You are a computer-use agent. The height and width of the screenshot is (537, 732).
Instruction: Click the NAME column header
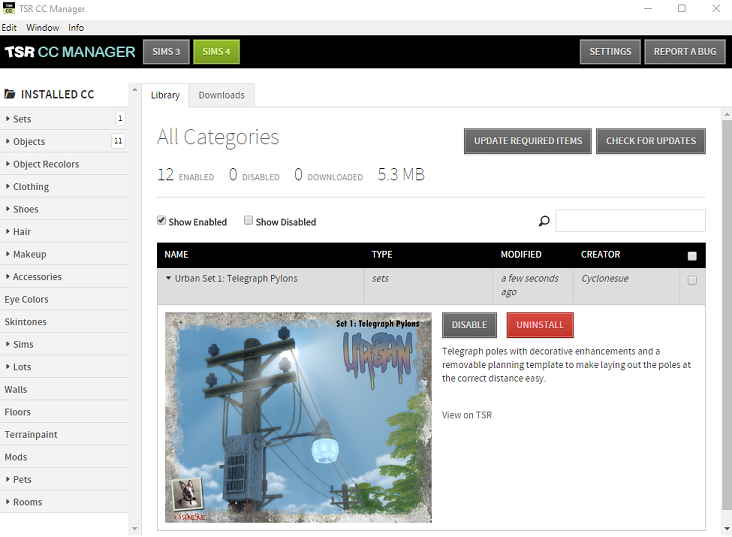pyautogui.click(x=176, y=254)
